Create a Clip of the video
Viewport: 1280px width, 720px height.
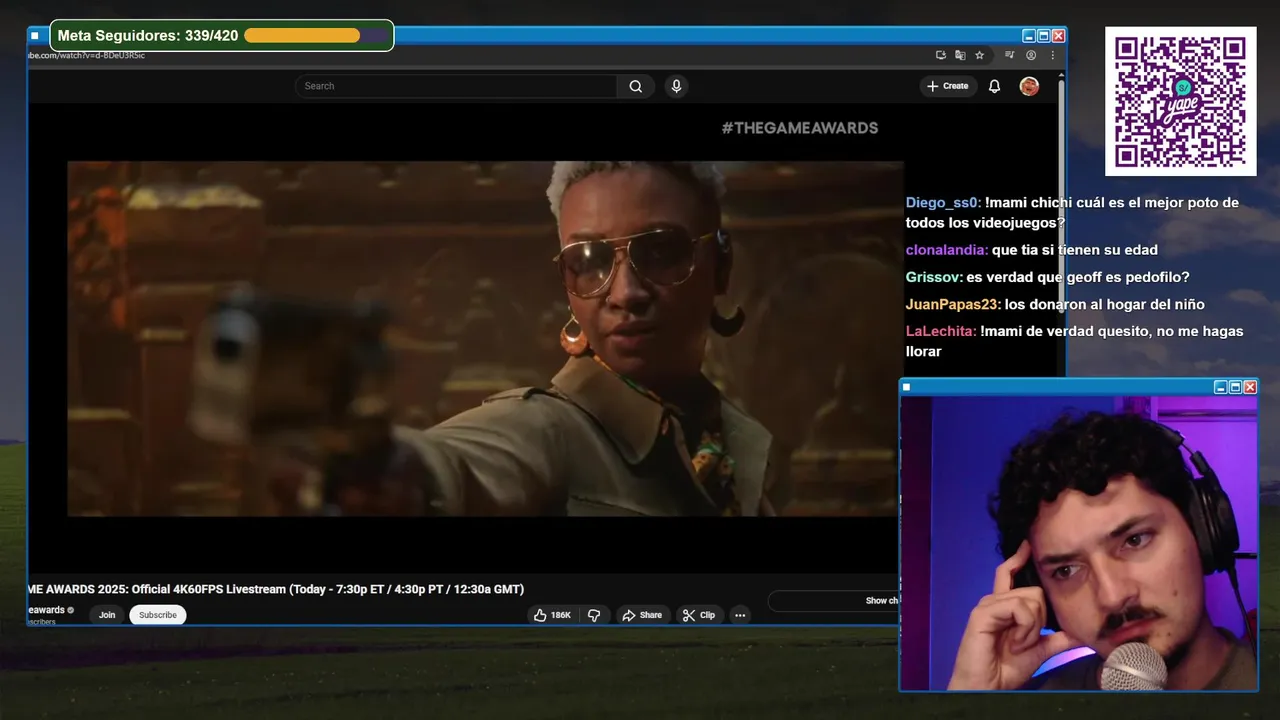(699, 615)
